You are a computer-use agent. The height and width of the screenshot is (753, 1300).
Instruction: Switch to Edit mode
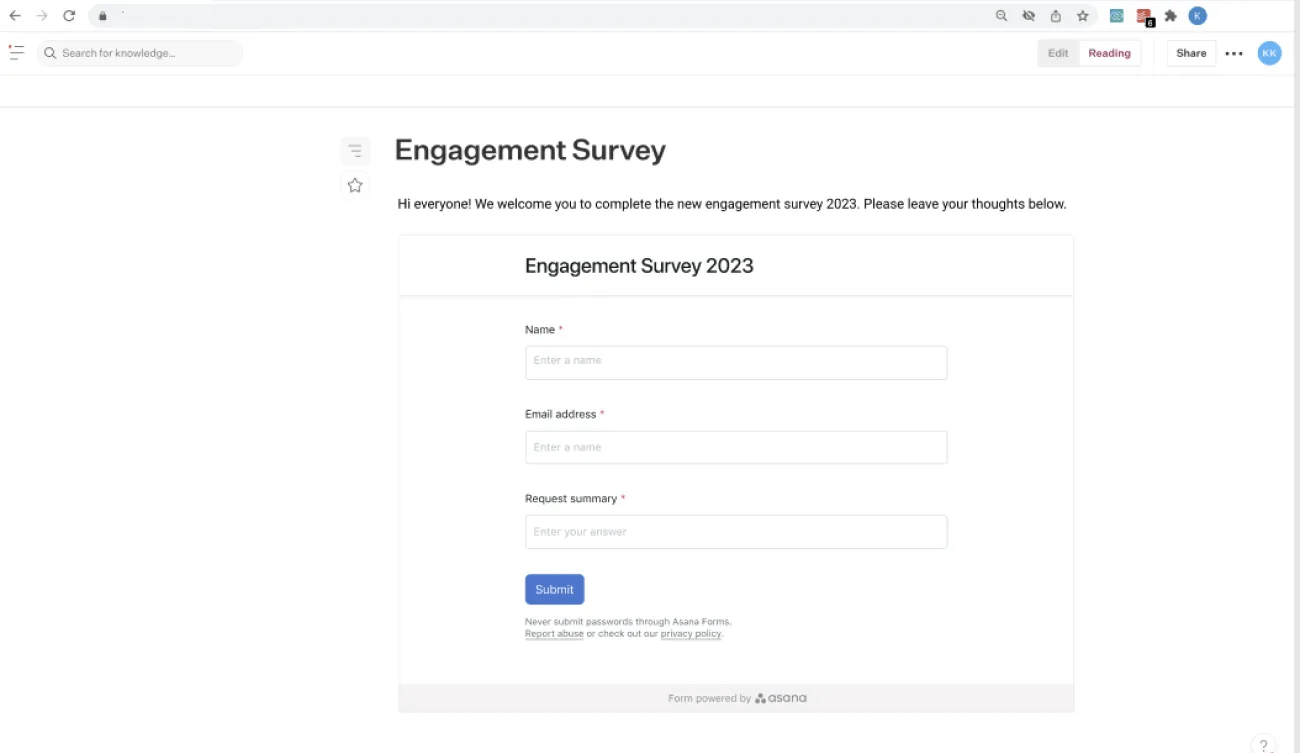(1058, 53)
